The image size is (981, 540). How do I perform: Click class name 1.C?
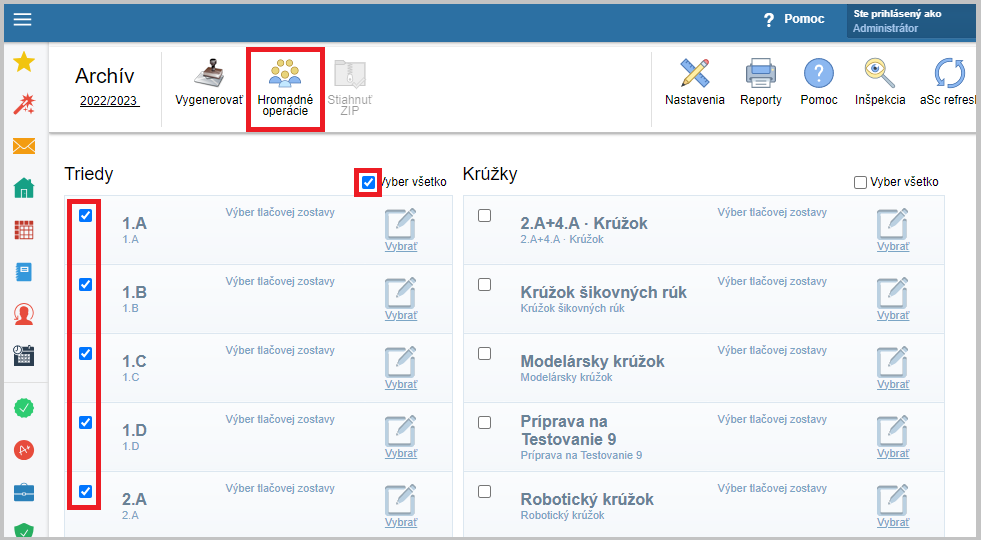click(134, 361)
